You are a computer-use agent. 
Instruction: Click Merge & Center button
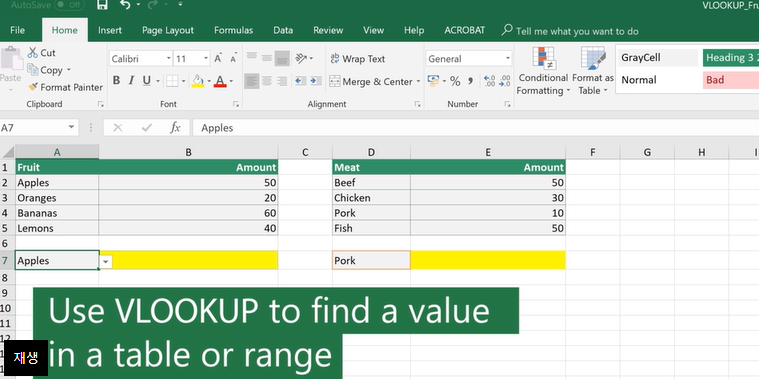click(x=371, y=81)
